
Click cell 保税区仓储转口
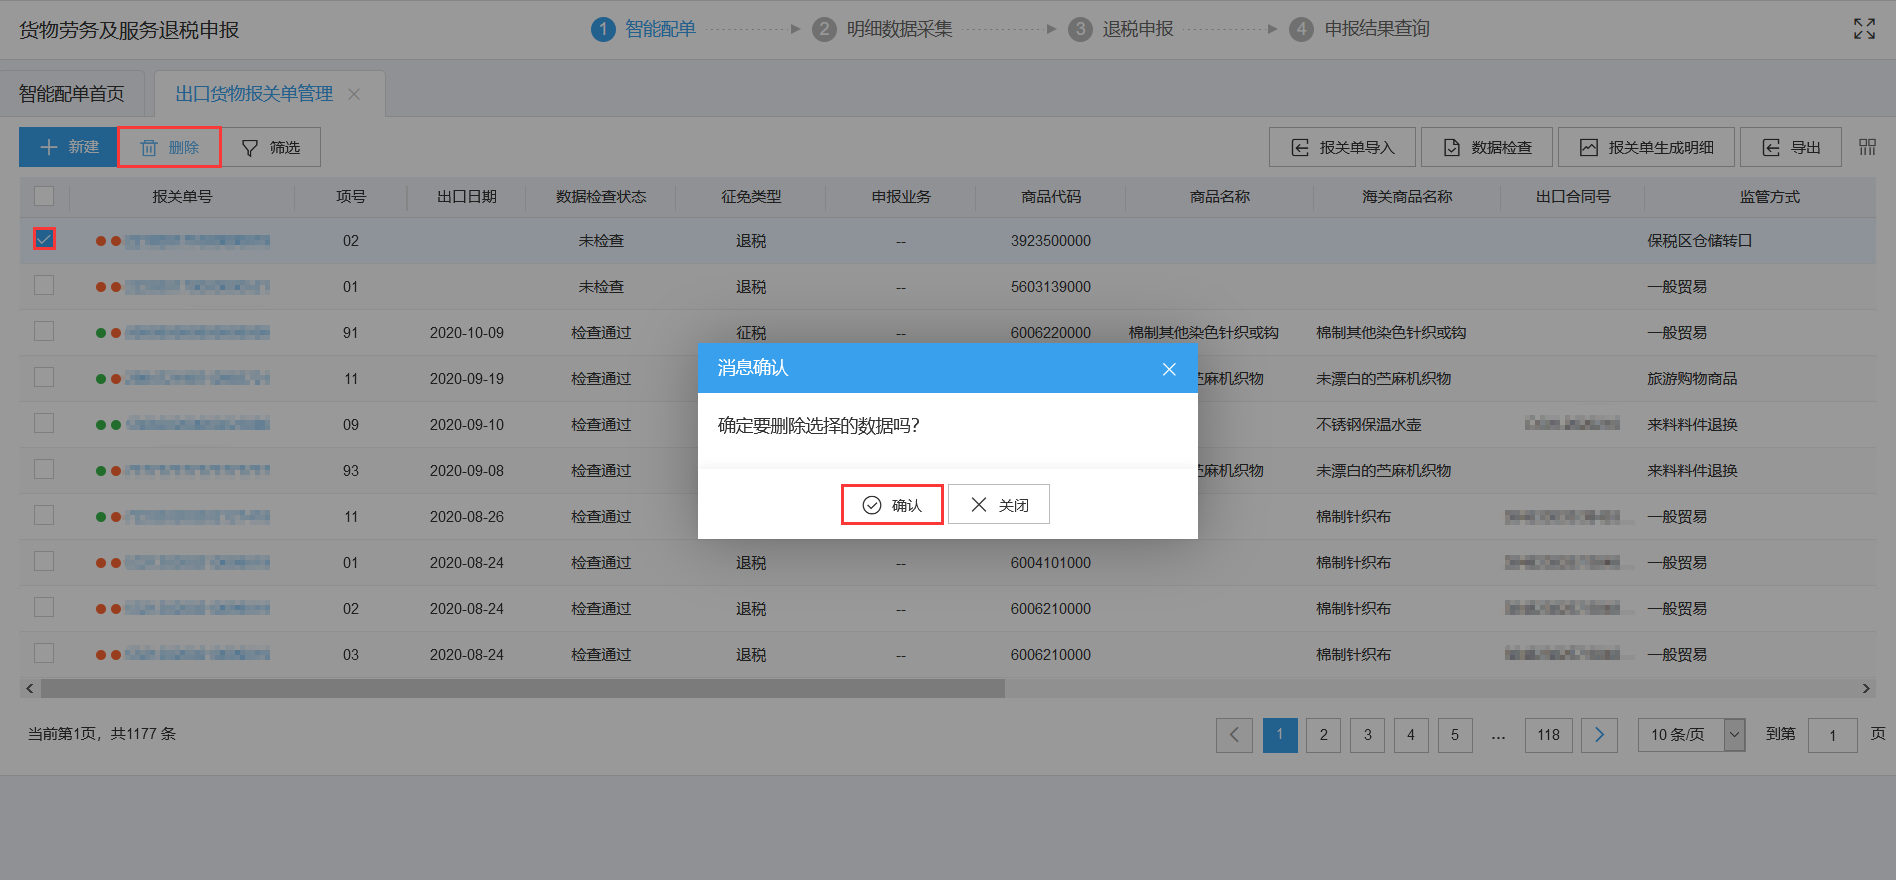pyautogui.click(x=1700, y=241)
